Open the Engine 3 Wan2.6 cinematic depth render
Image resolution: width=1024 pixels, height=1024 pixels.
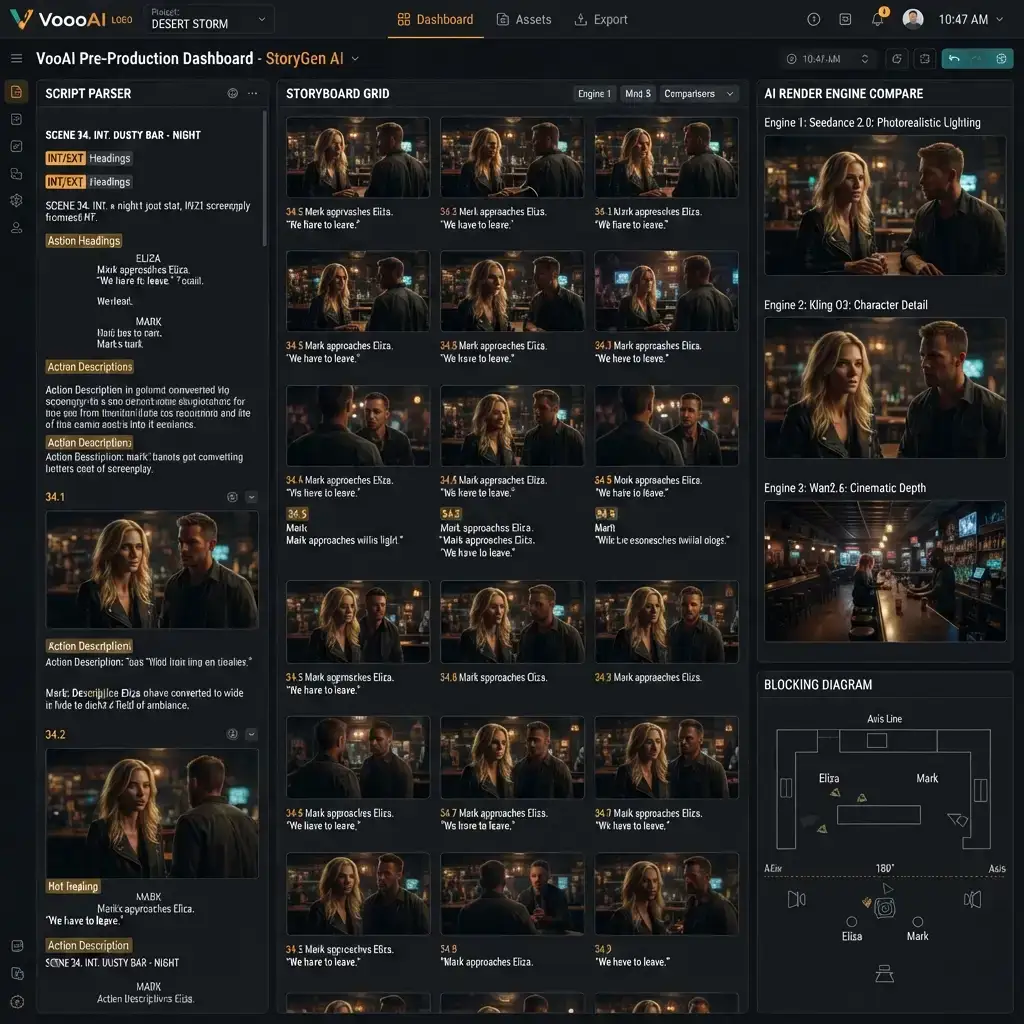(x=884, y=571)
